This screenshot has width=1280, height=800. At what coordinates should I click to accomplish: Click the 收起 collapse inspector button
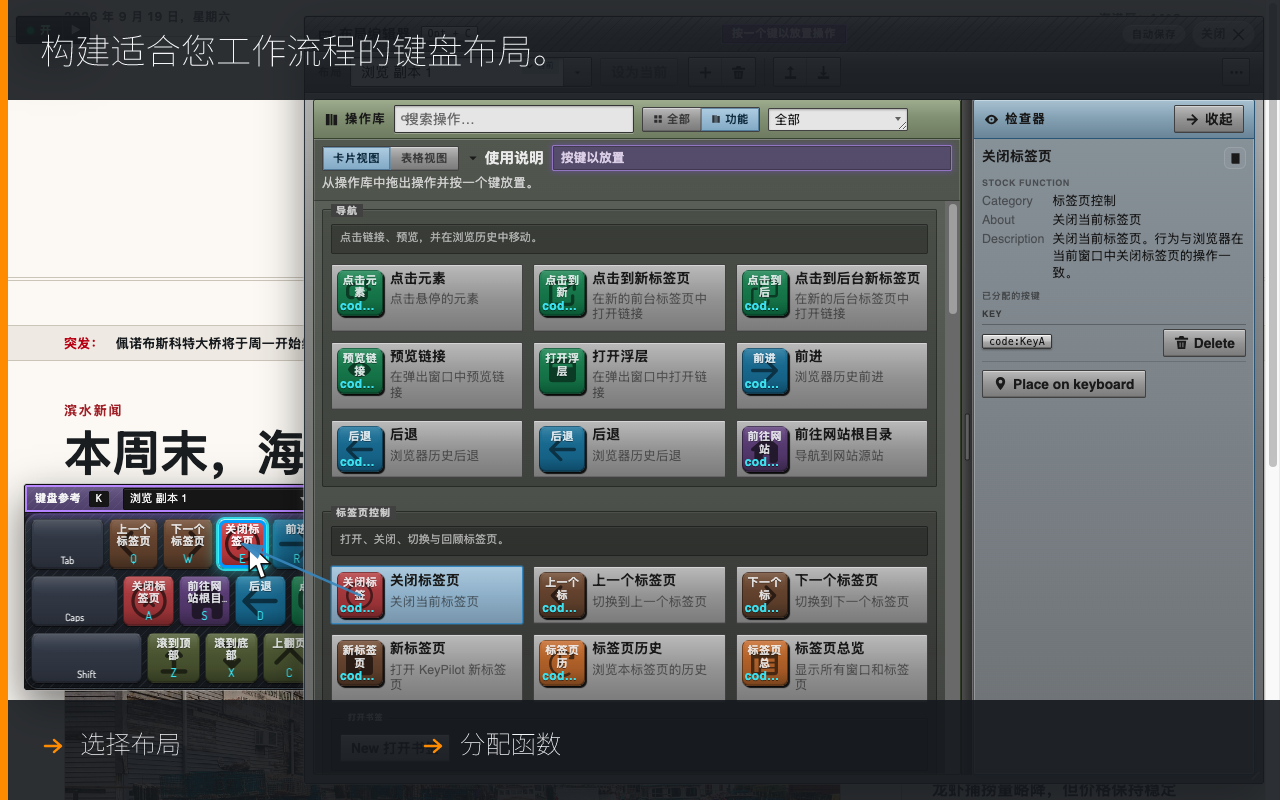tap(1209, 119)
